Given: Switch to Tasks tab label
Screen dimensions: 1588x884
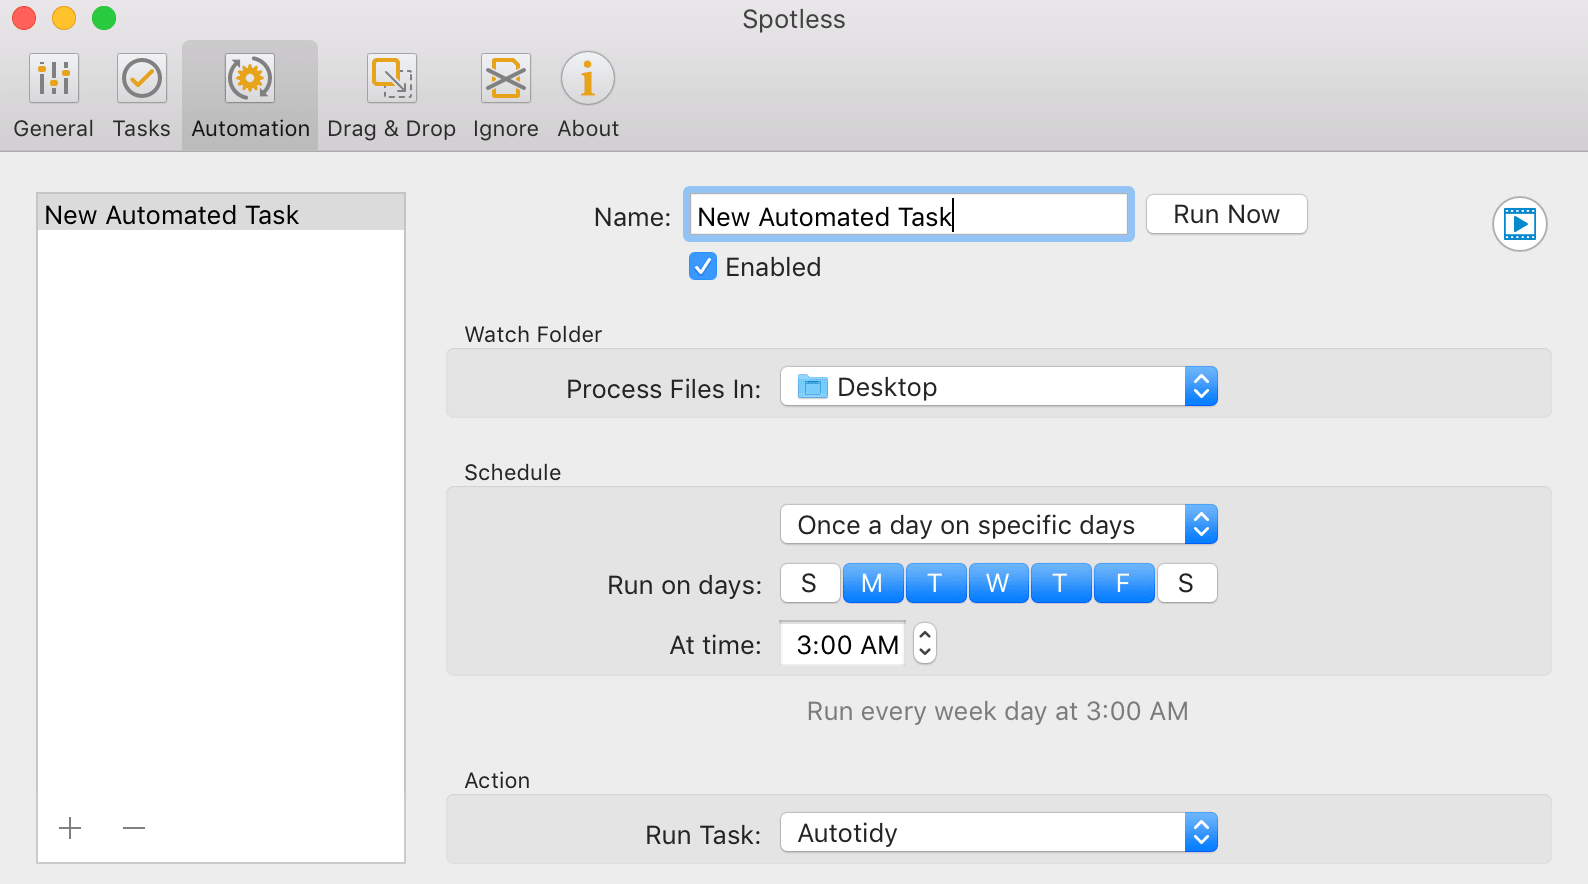Looking at the screenshot, I should (142, 129).
